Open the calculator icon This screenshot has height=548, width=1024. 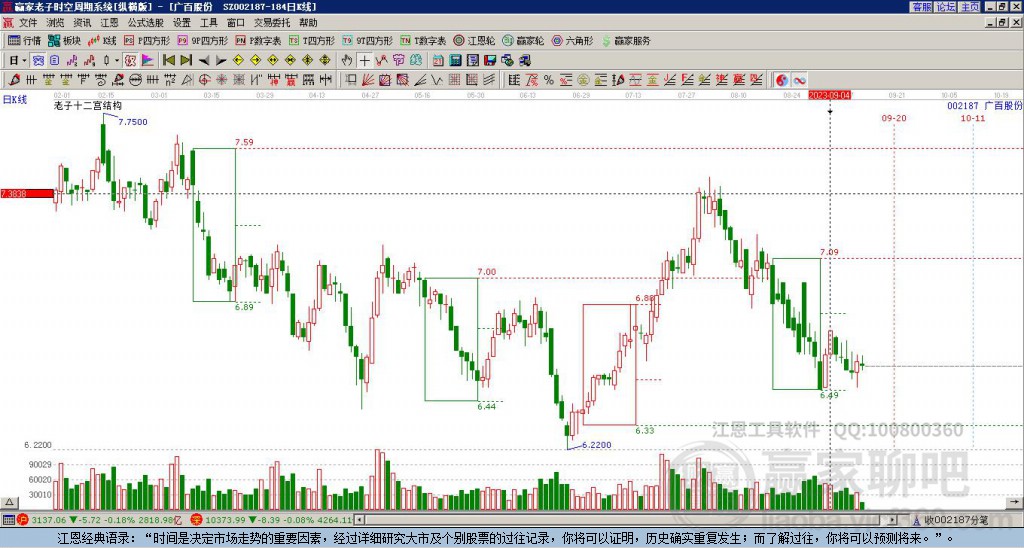click(456, 61)
